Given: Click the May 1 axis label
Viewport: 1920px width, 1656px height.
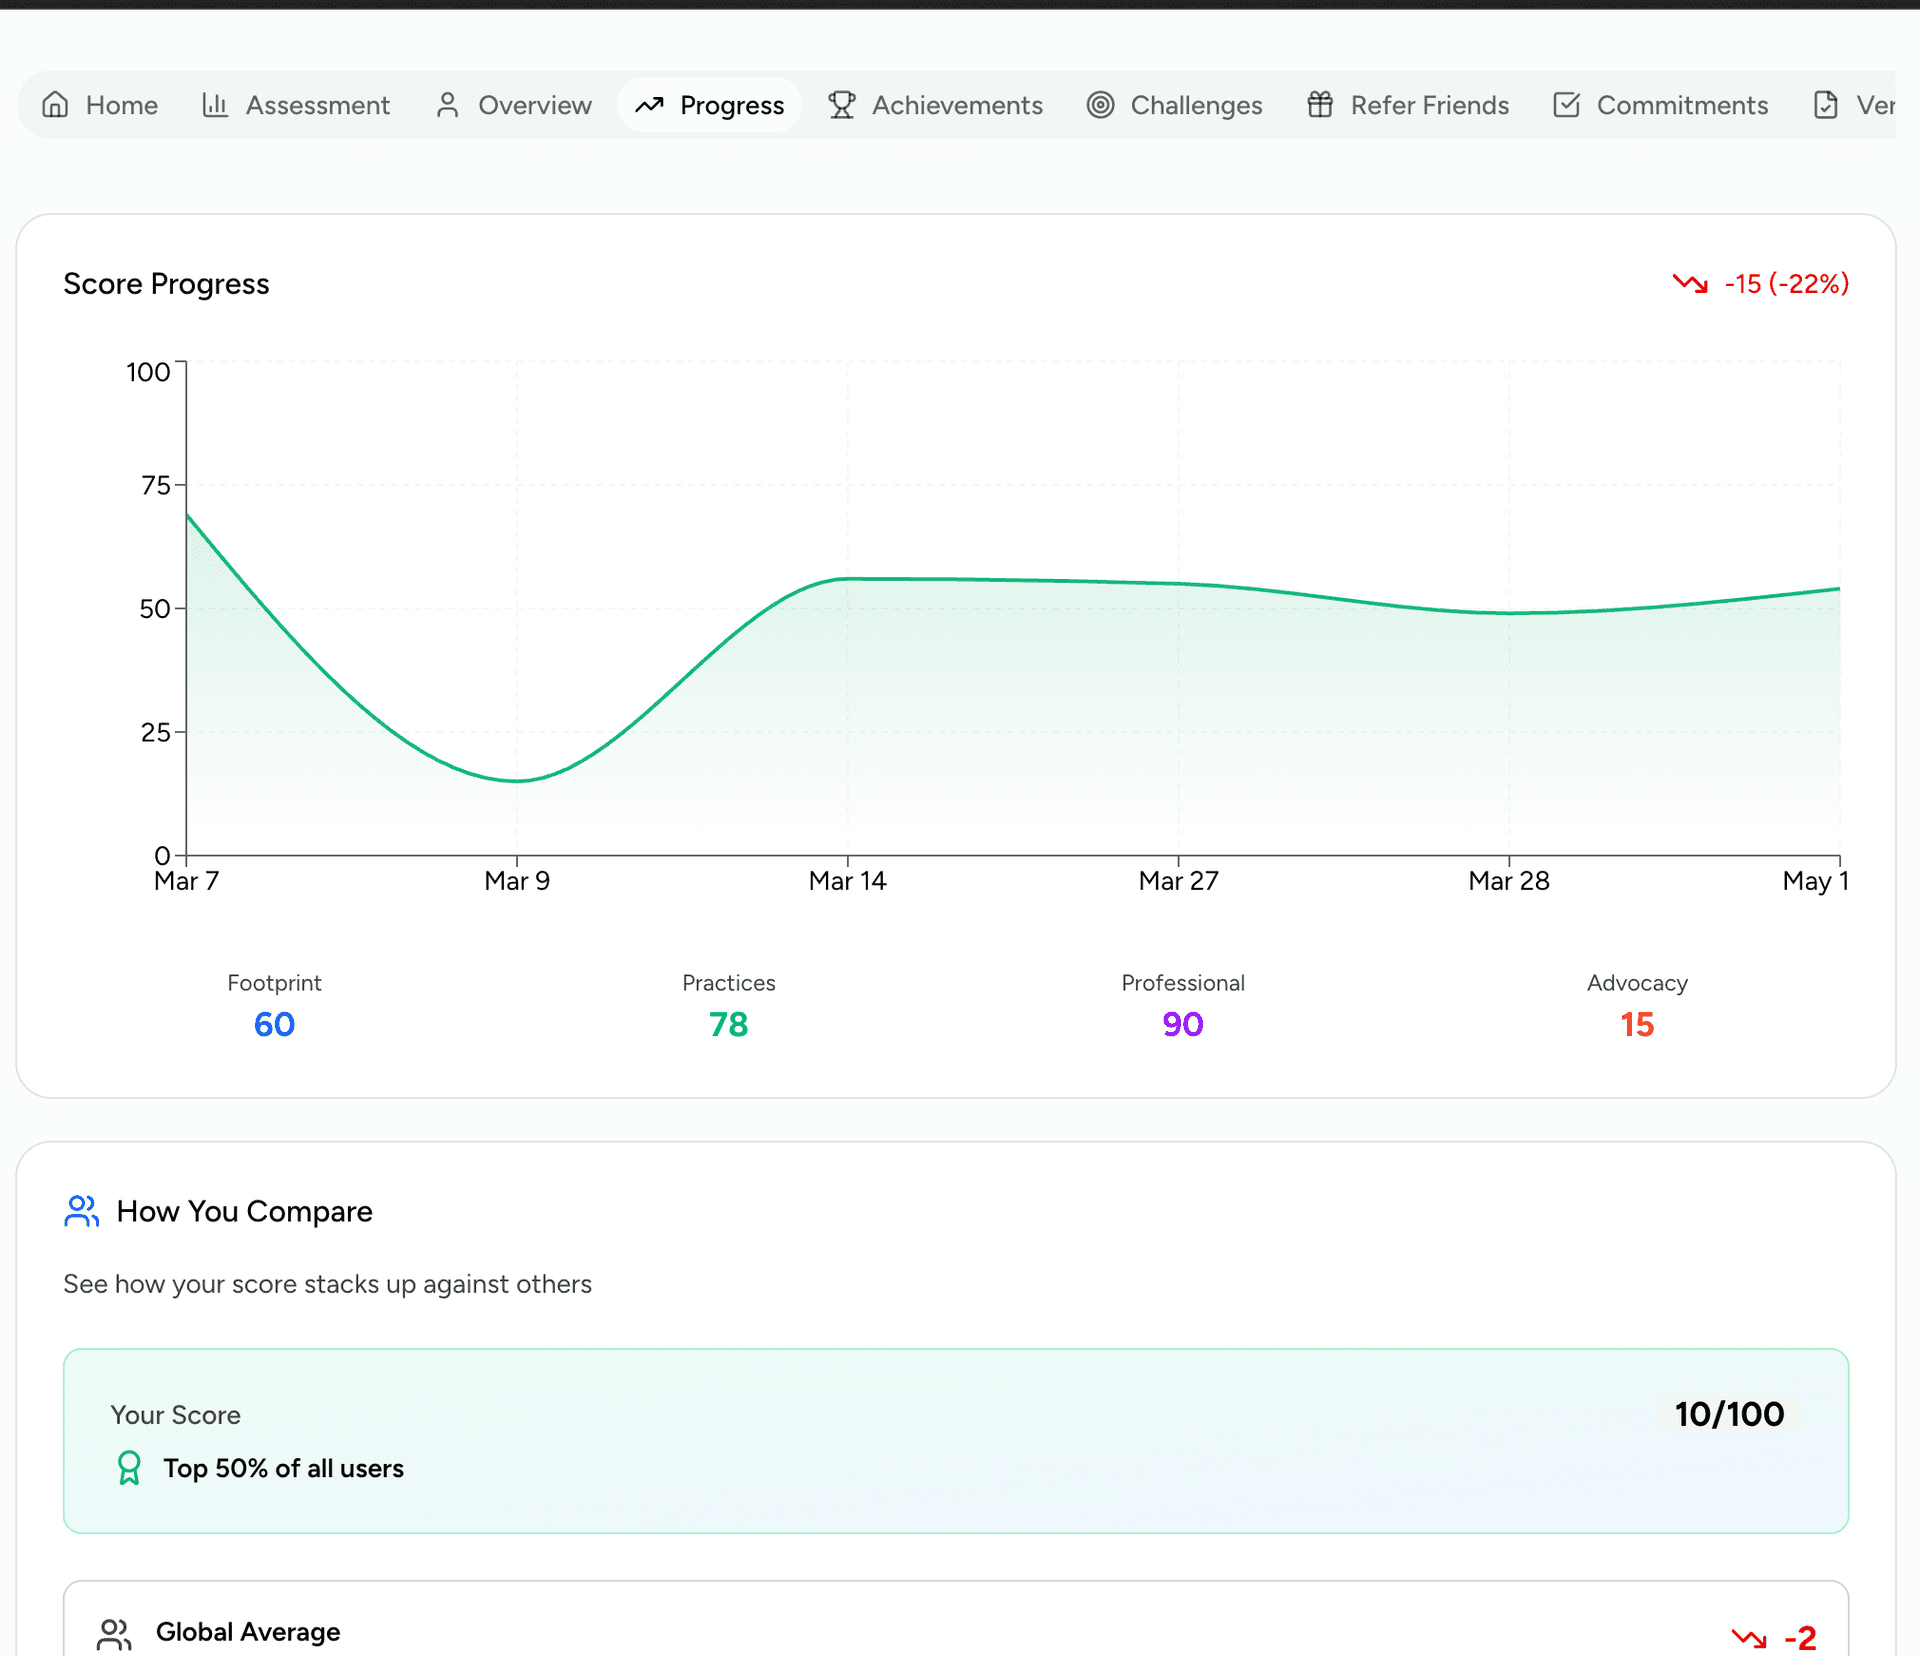Looking at the screenshot, I should click(x=1816, y=881).
